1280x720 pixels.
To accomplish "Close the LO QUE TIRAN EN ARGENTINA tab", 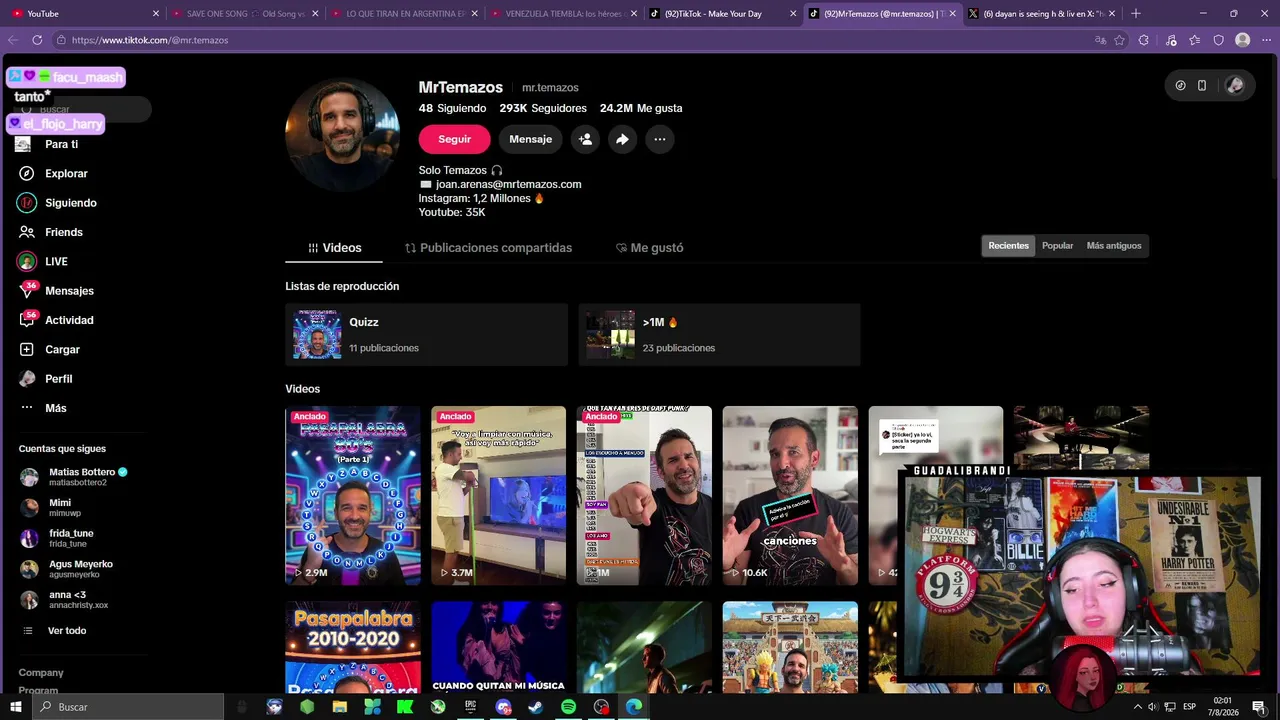I will (x=474, y=13).
